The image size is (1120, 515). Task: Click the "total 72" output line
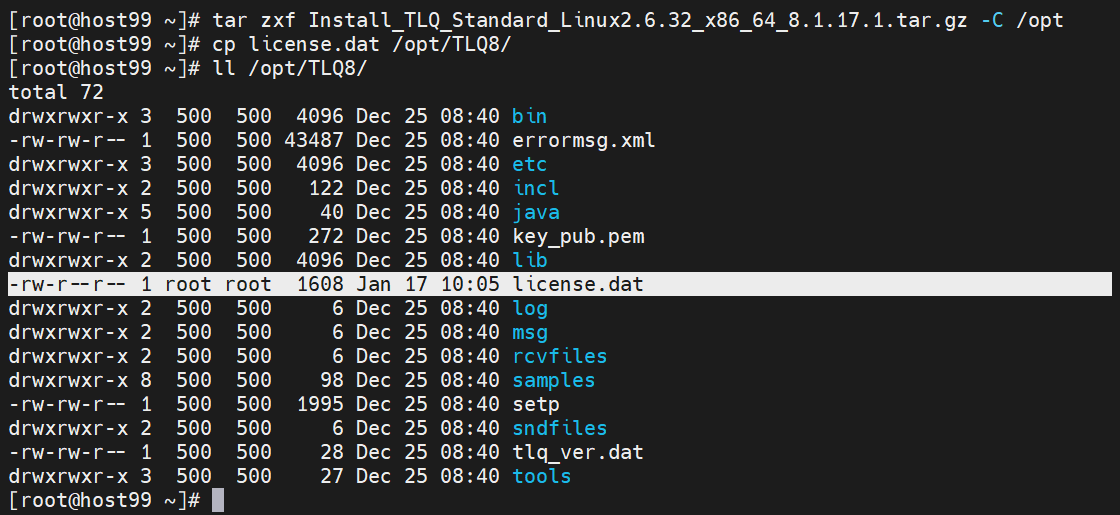click(x=56, y=92)
